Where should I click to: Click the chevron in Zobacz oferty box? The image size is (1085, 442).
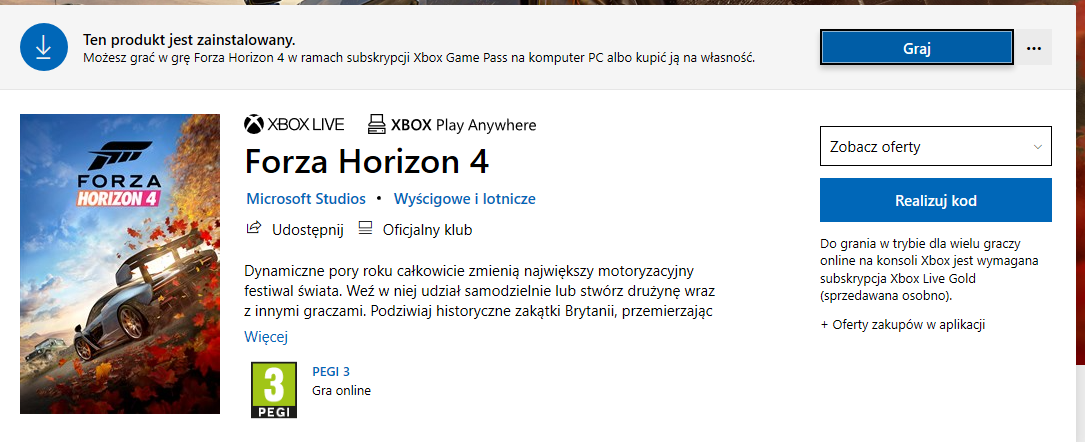point(1037,147)
